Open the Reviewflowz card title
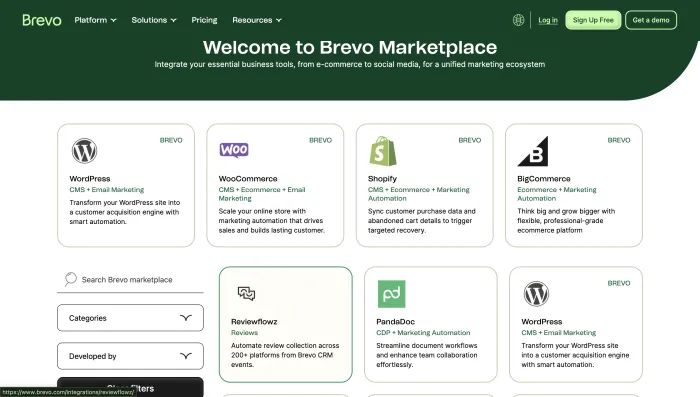The image size is (700, 397). (254, 322)
